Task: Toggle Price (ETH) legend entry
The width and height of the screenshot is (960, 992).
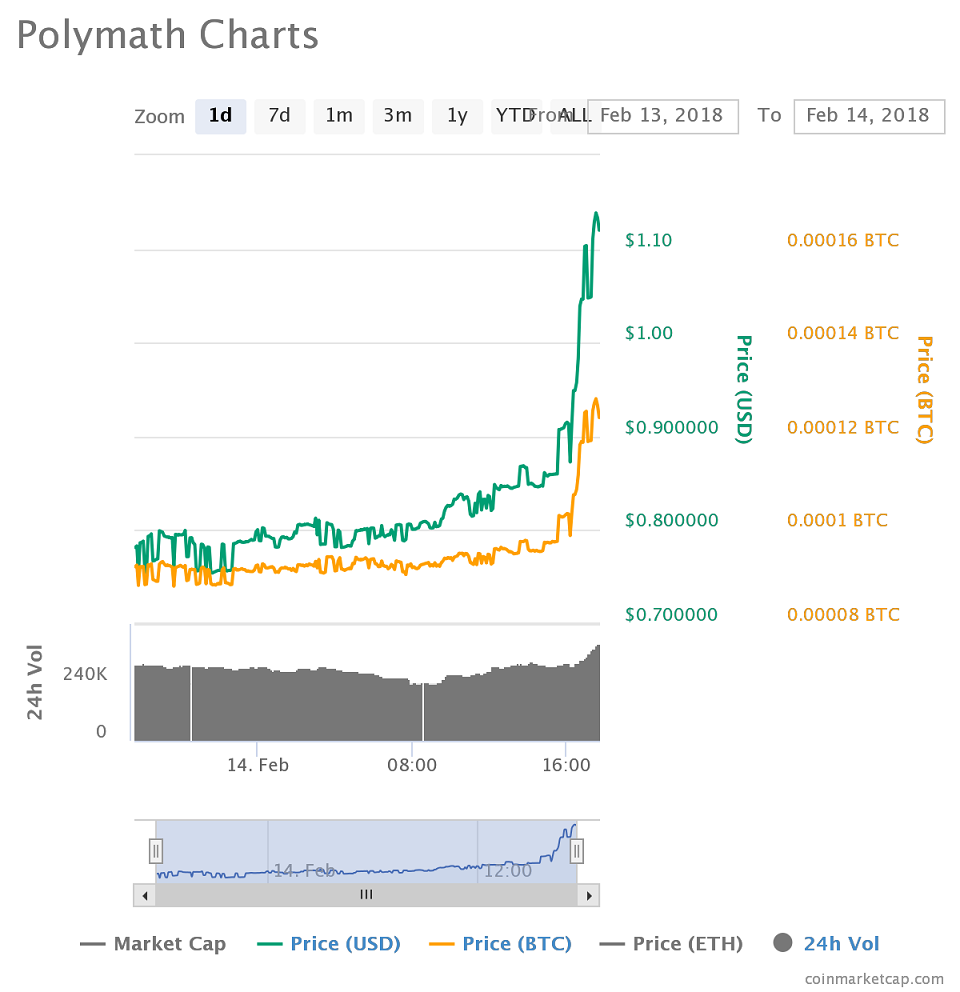Action: (x=671, y=943)
